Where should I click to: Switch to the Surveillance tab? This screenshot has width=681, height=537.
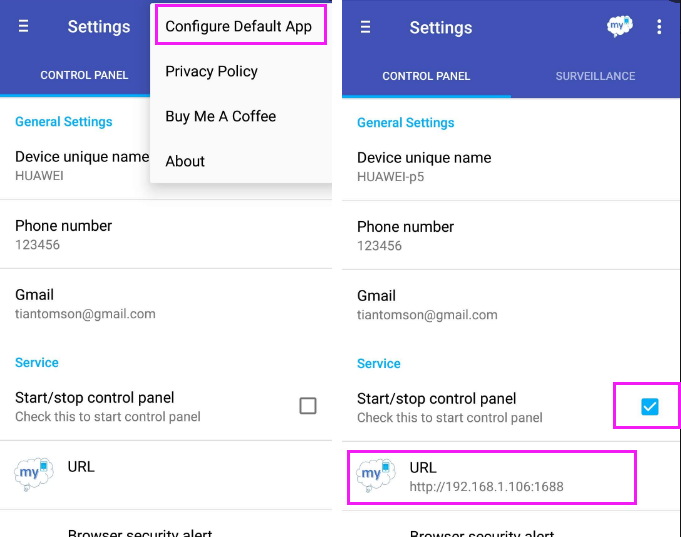[595, 76]
